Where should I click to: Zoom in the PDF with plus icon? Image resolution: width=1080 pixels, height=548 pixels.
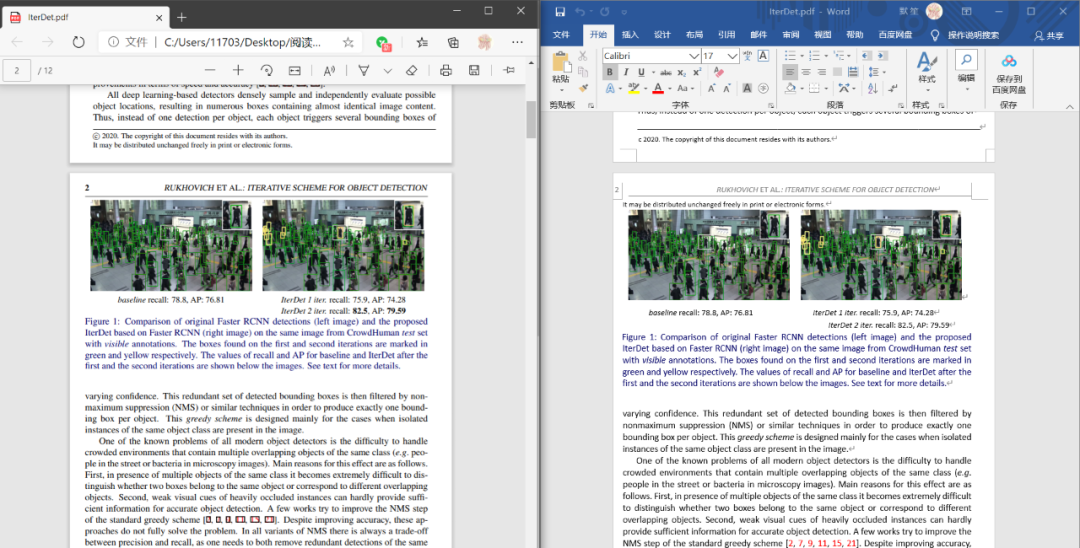(x=238, y=70)
